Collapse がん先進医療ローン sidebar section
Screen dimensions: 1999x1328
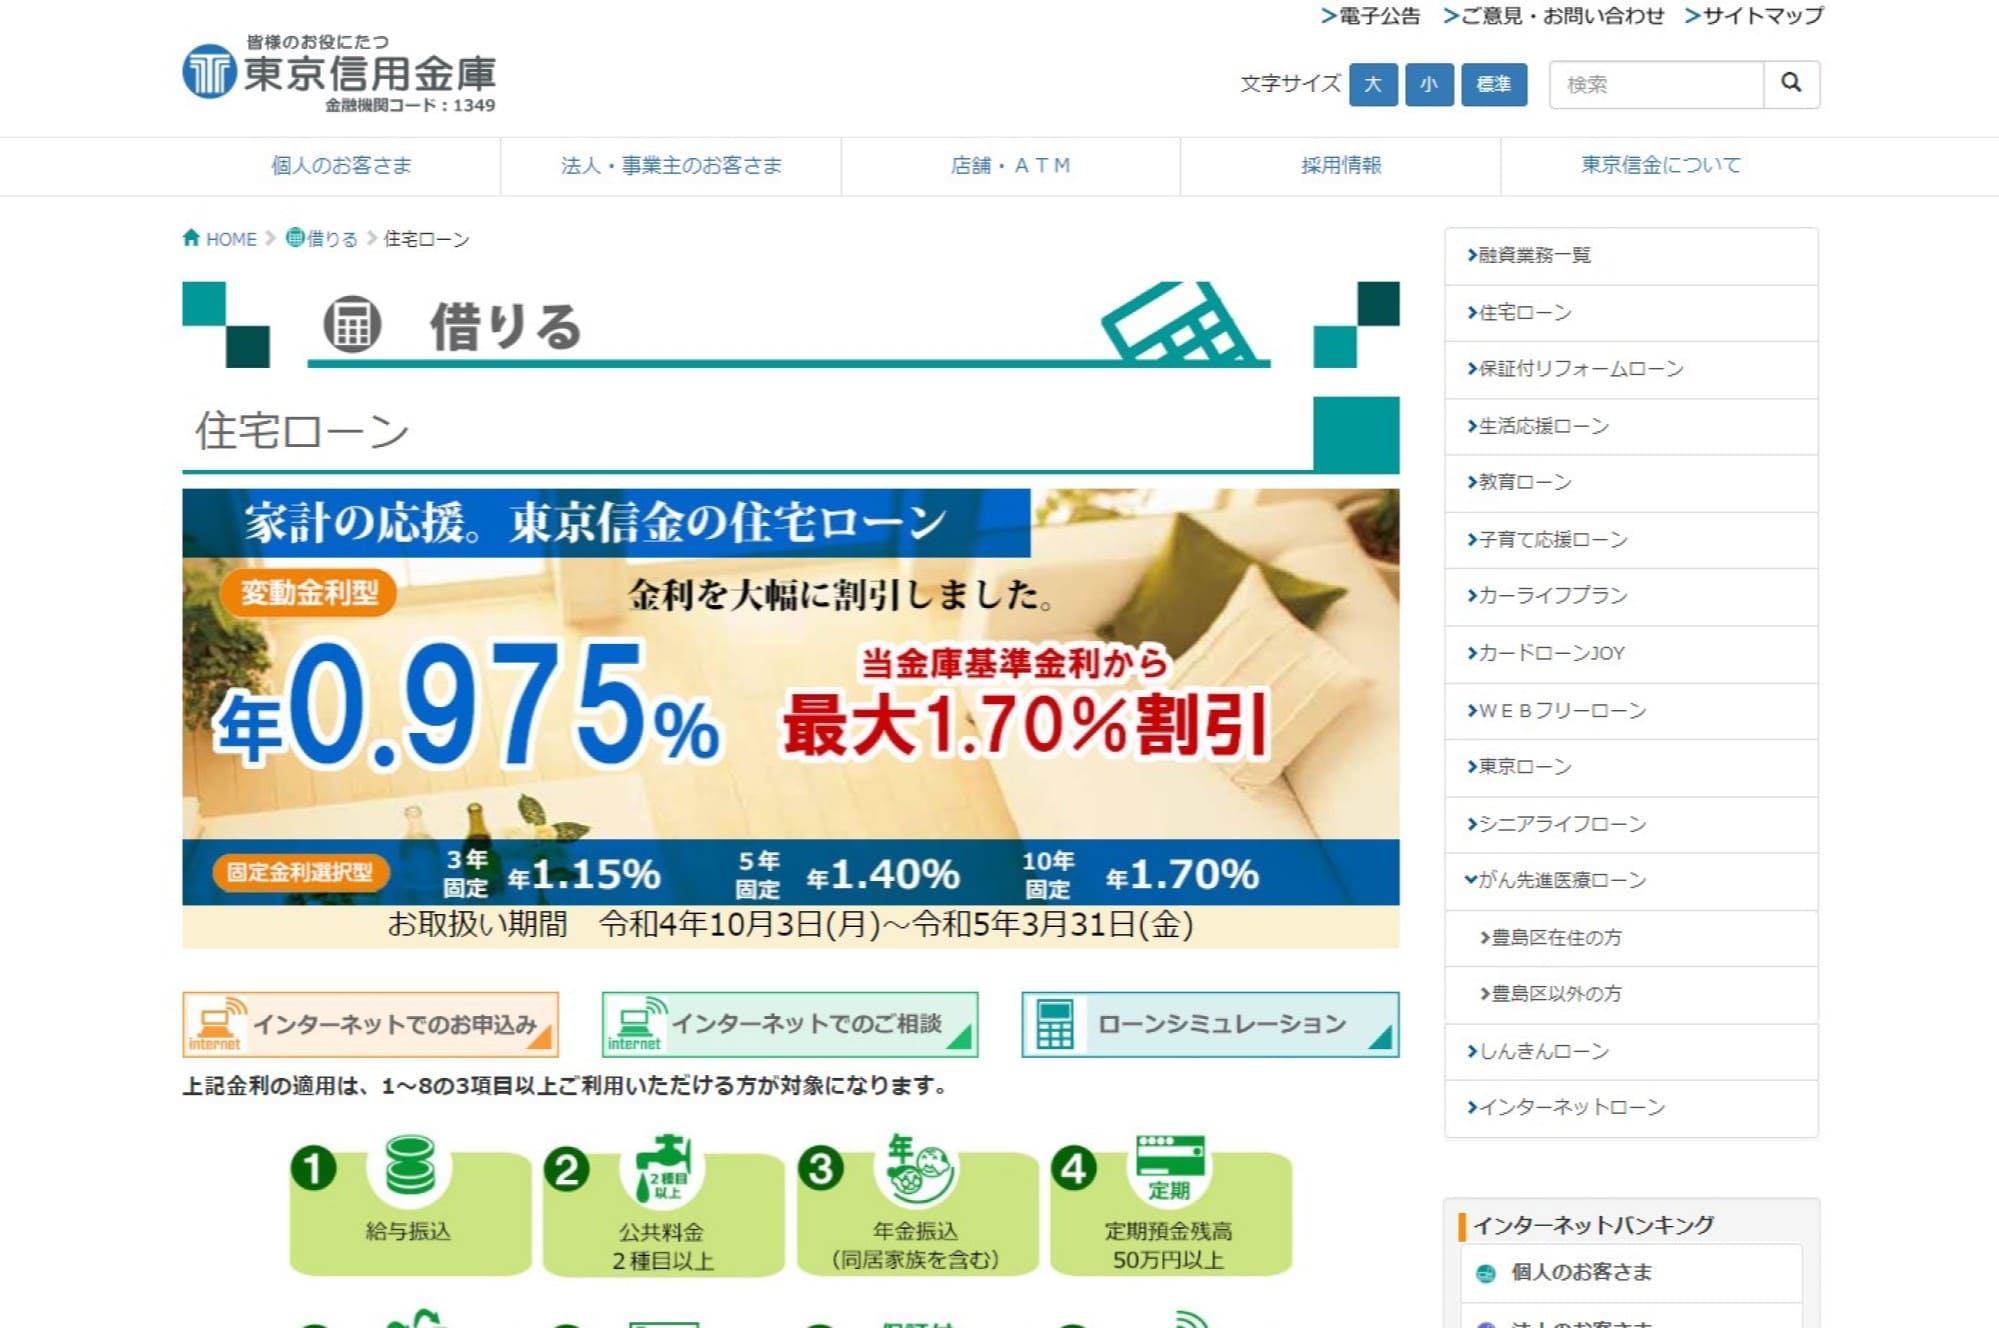tap(1631, 880)
